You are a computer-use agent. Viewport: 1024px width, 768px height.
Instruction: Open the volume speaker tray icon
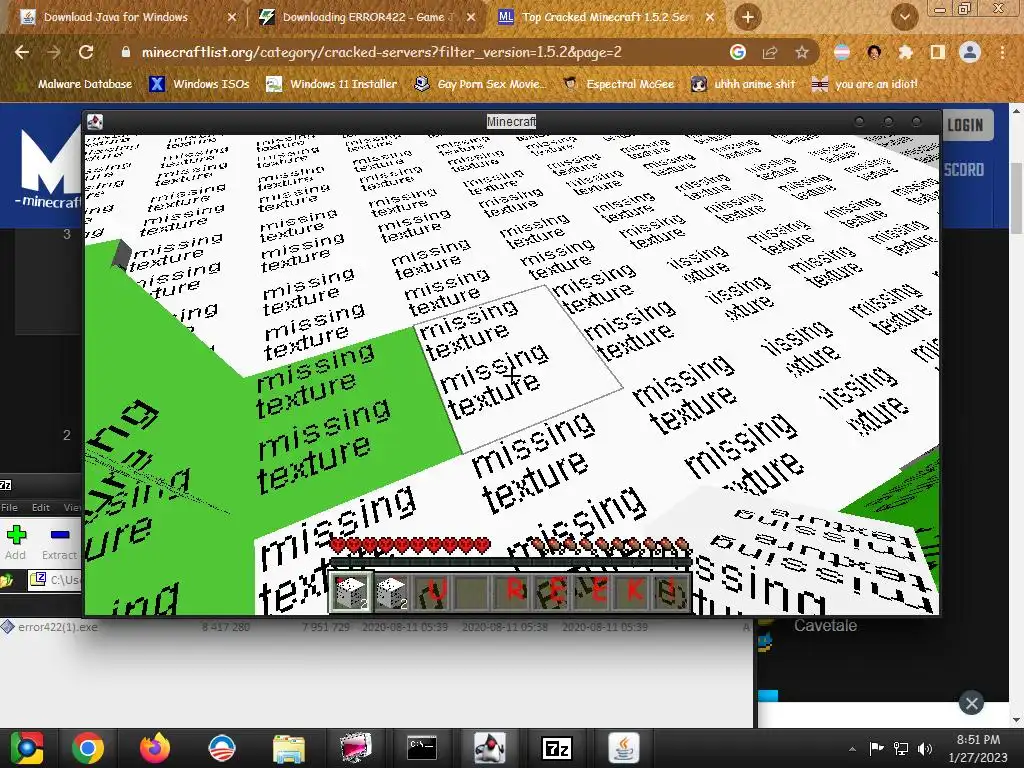click(x=925, y=748)
